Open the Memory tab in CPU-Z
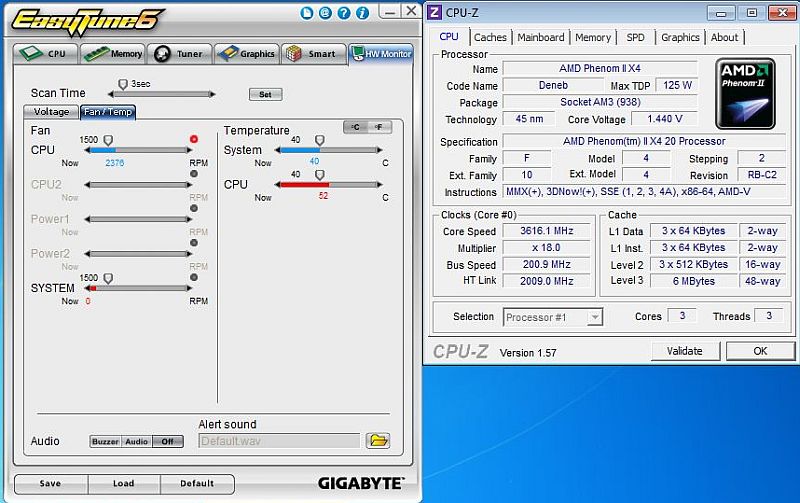The image size is (800, 503). tap(593, 37)
